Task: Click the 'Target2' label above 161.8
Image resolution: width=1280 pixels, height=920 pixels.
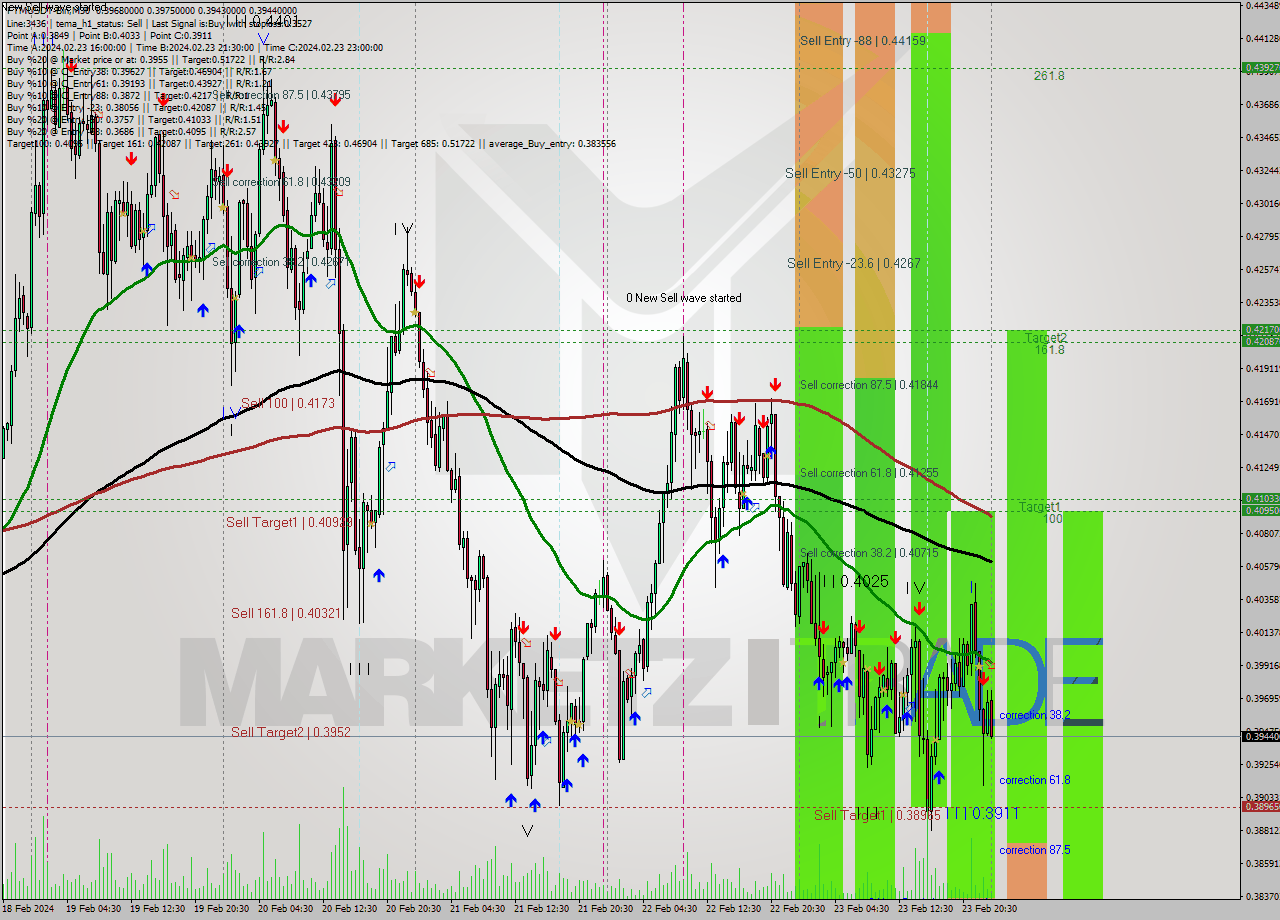Action: [1046, 338]
